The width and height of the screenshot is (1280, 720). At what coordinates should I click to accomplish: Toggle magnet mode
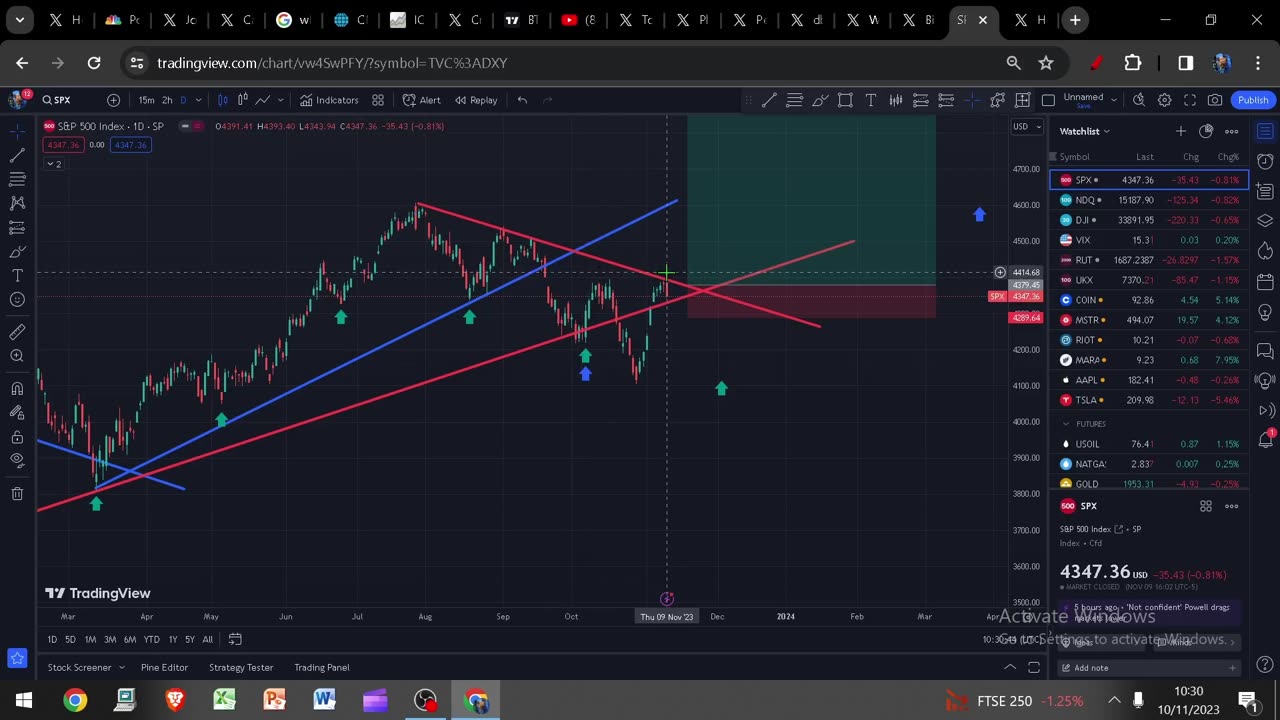point(17,388)
